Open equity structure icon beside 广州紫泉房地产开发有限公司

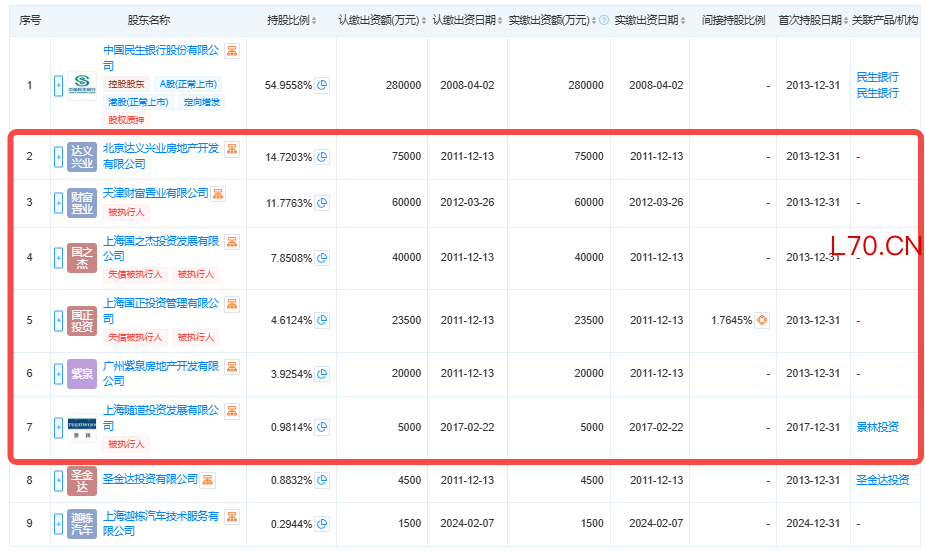tap(232, 367)
